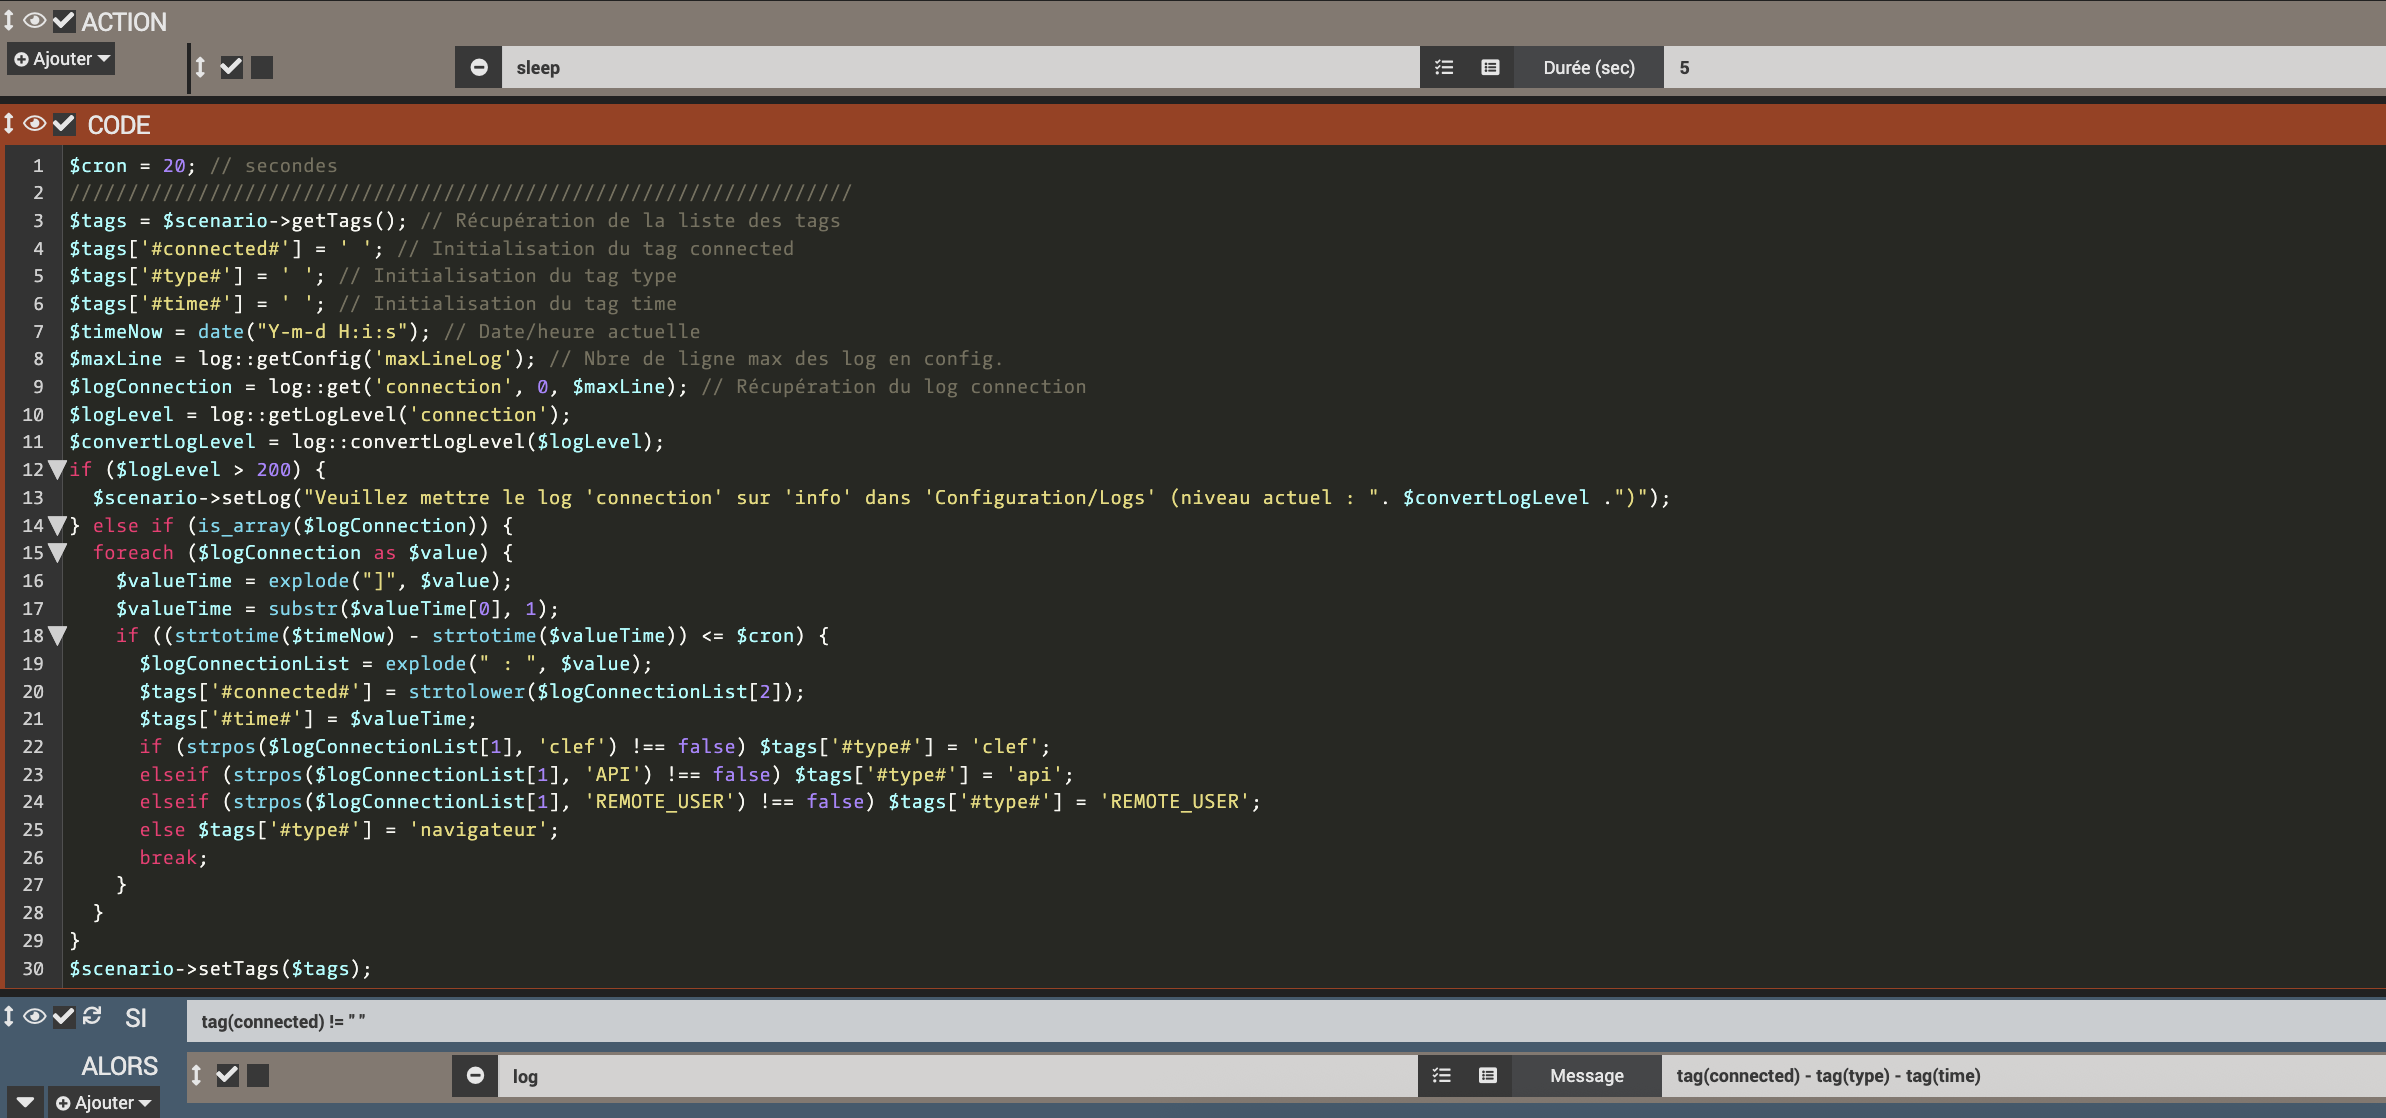Click the command select icon for log row

(1488, 1076)
